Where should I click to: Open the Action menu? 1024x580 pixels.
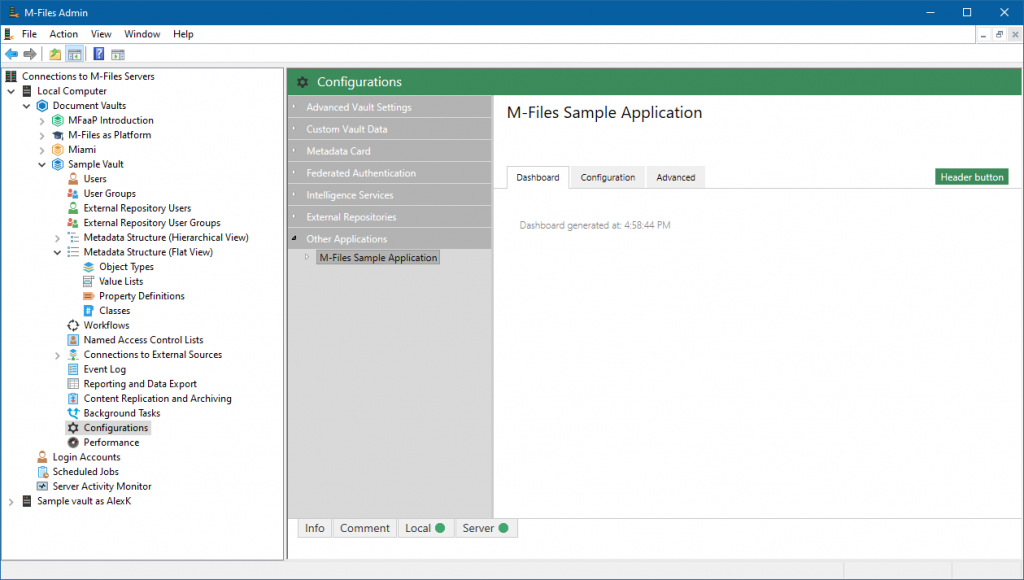coord(63,33)
